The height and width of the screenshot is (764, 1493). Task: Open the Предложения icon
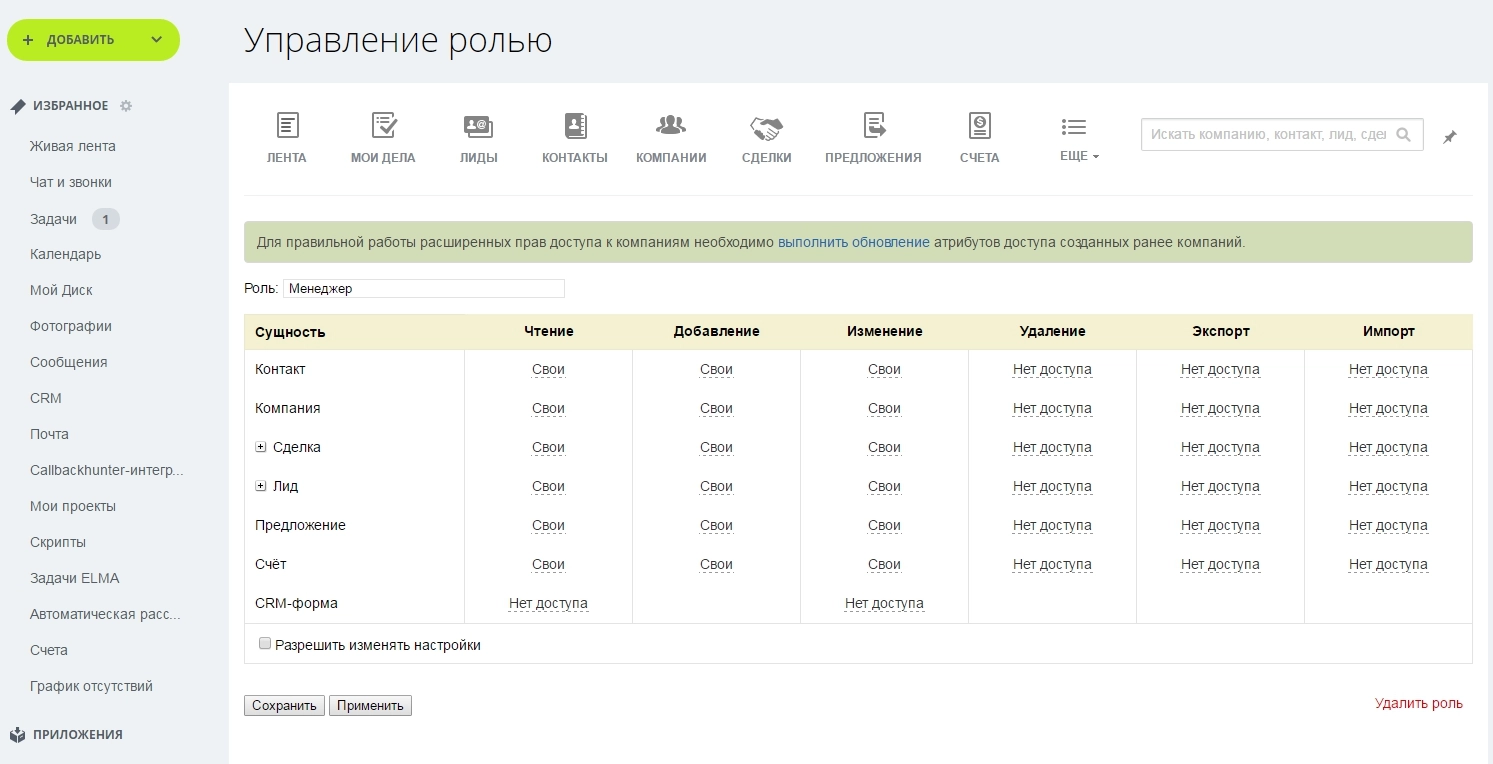pyautogui.click(x=874, y=126)
